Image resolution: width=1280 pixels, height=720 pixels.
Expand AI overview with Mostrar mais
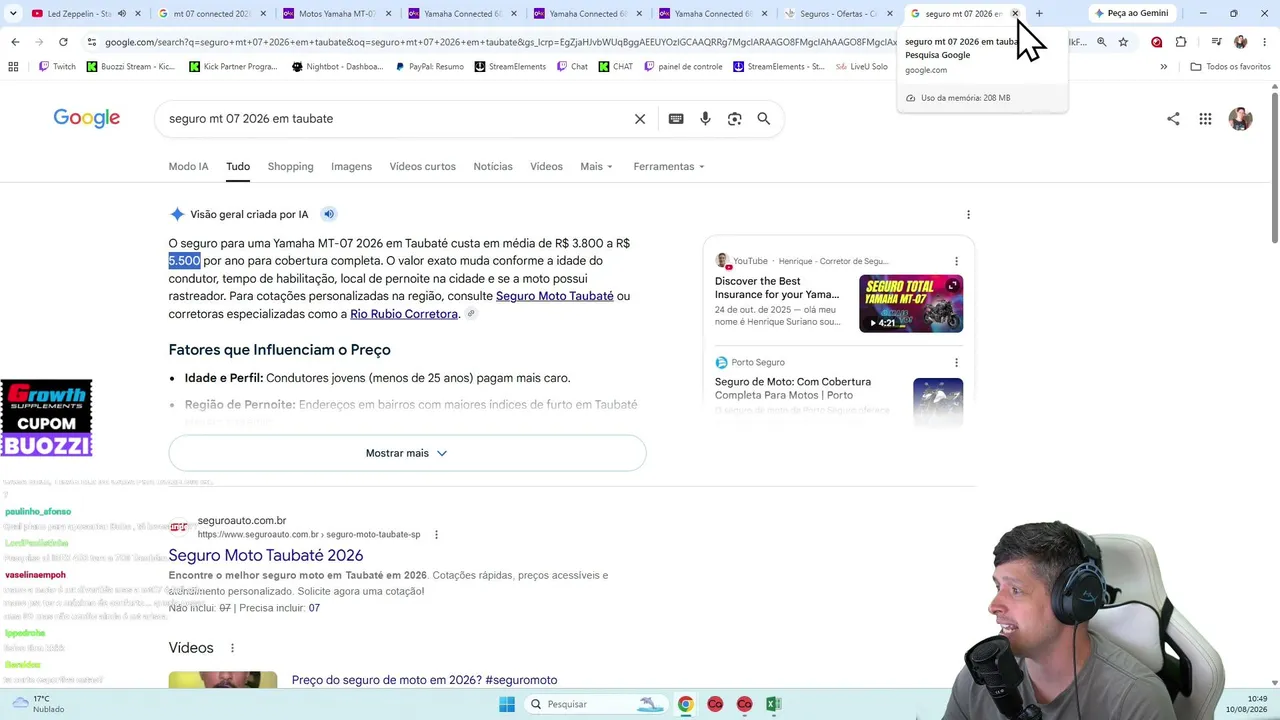click(407, 453)
